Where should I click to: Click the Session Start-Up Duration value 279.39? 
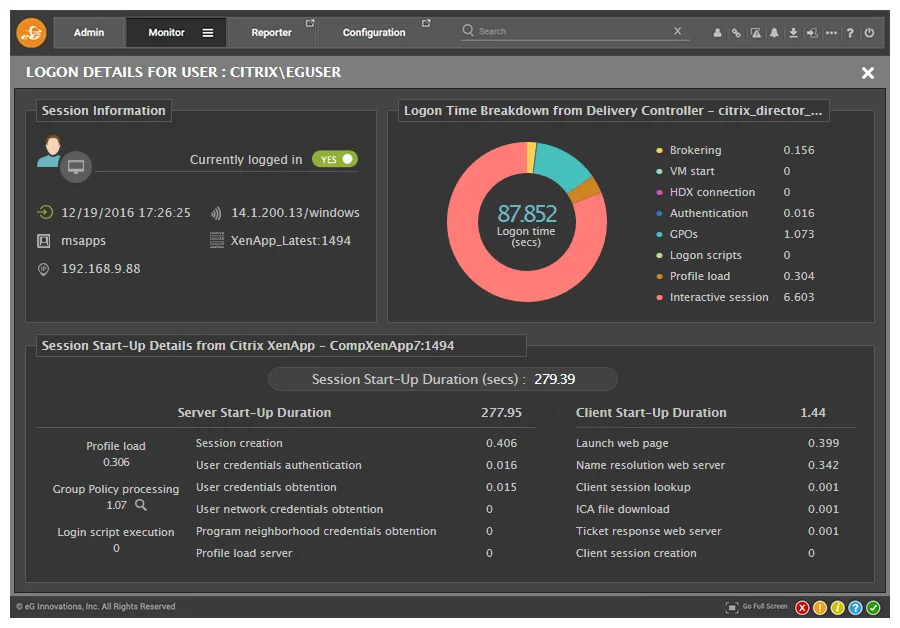click(x=554, y=379)
